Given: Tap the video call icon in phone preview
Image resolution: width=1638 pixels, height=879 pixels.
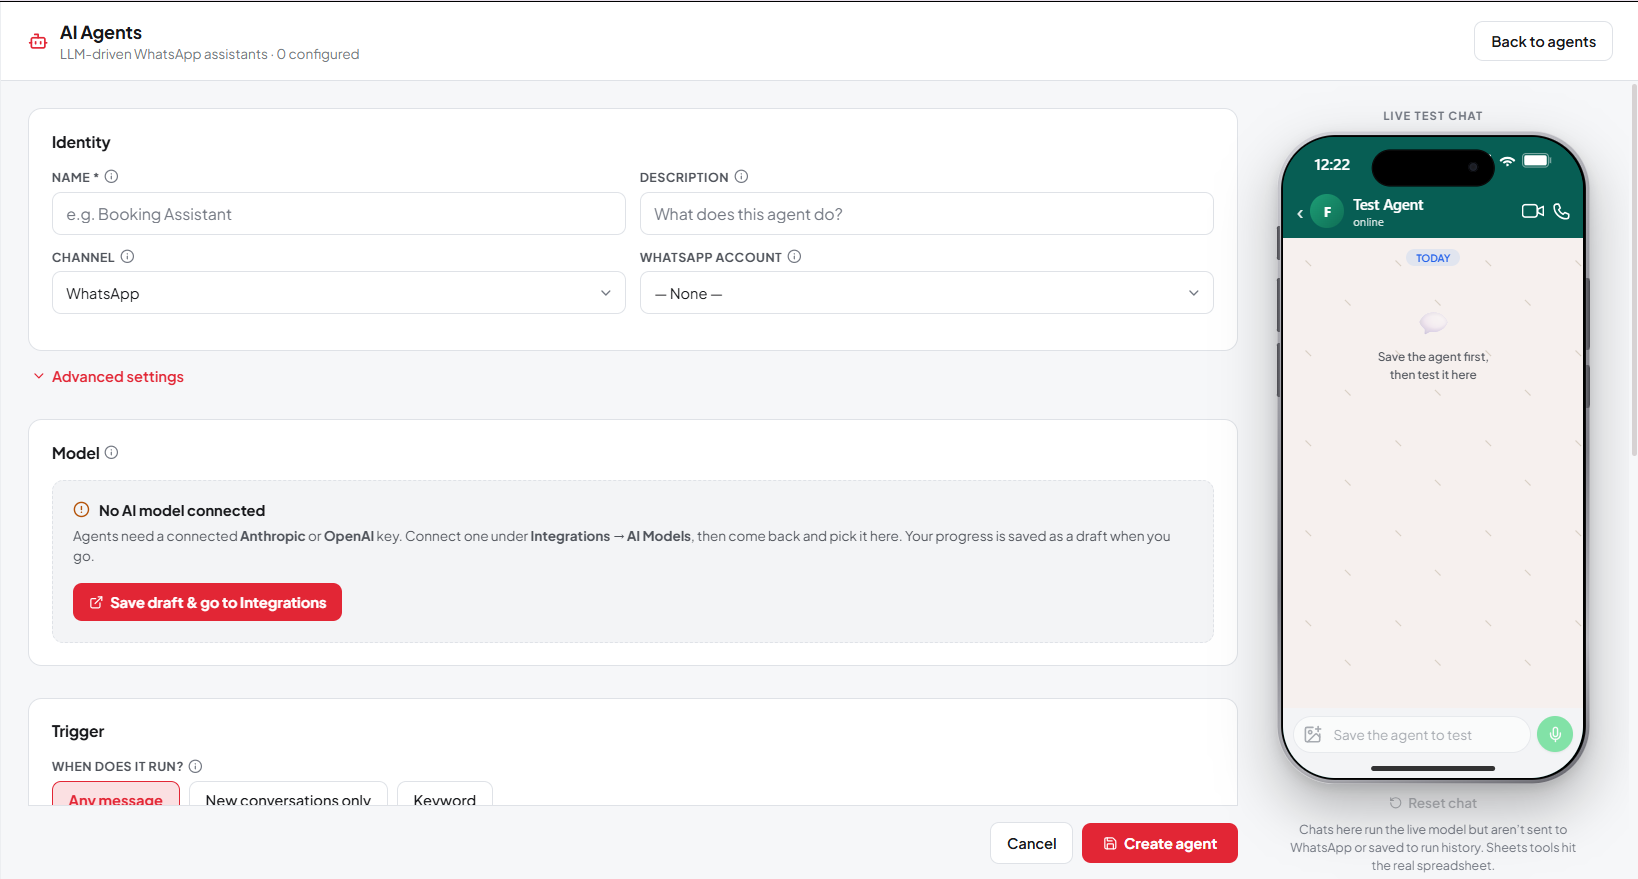Looking at the screenshot, I should pyautogui.click(x=1532, y=211).
